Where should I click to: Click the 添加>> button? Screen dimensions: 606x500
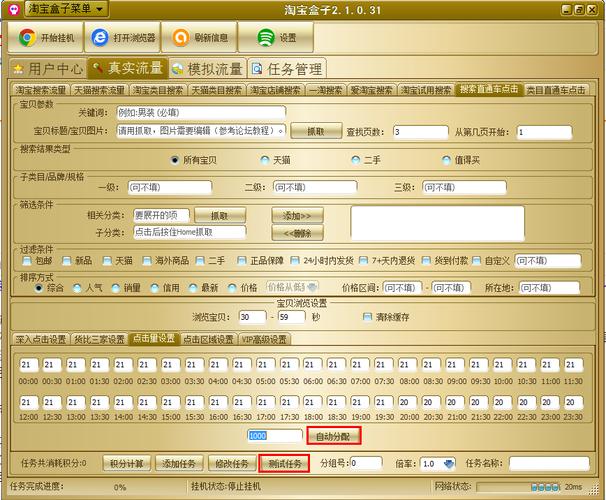(x=298, y=215)
